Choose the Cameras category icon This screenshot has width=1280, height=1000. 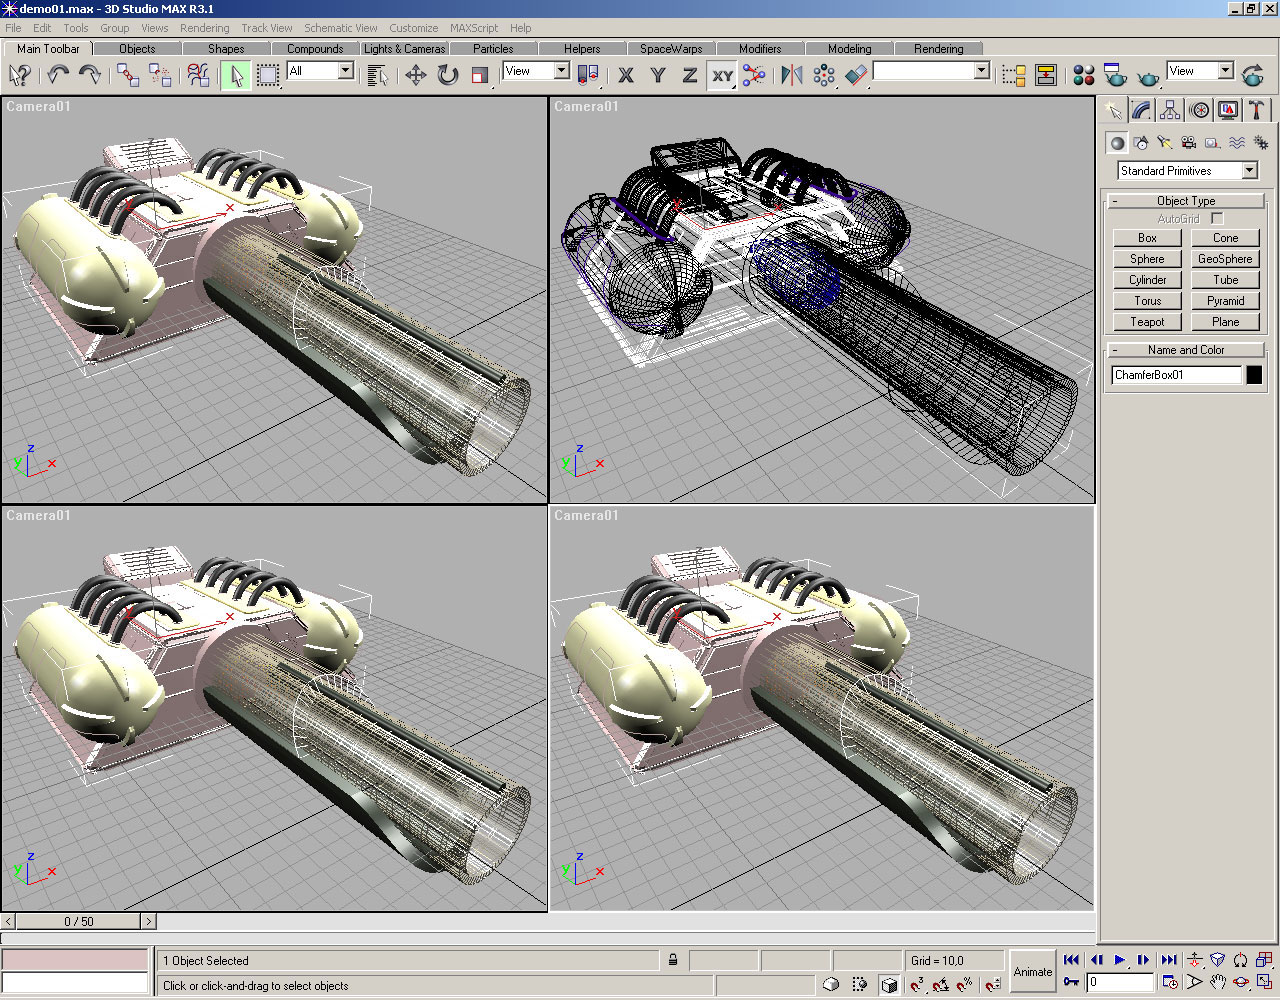tap(1188, 143)
